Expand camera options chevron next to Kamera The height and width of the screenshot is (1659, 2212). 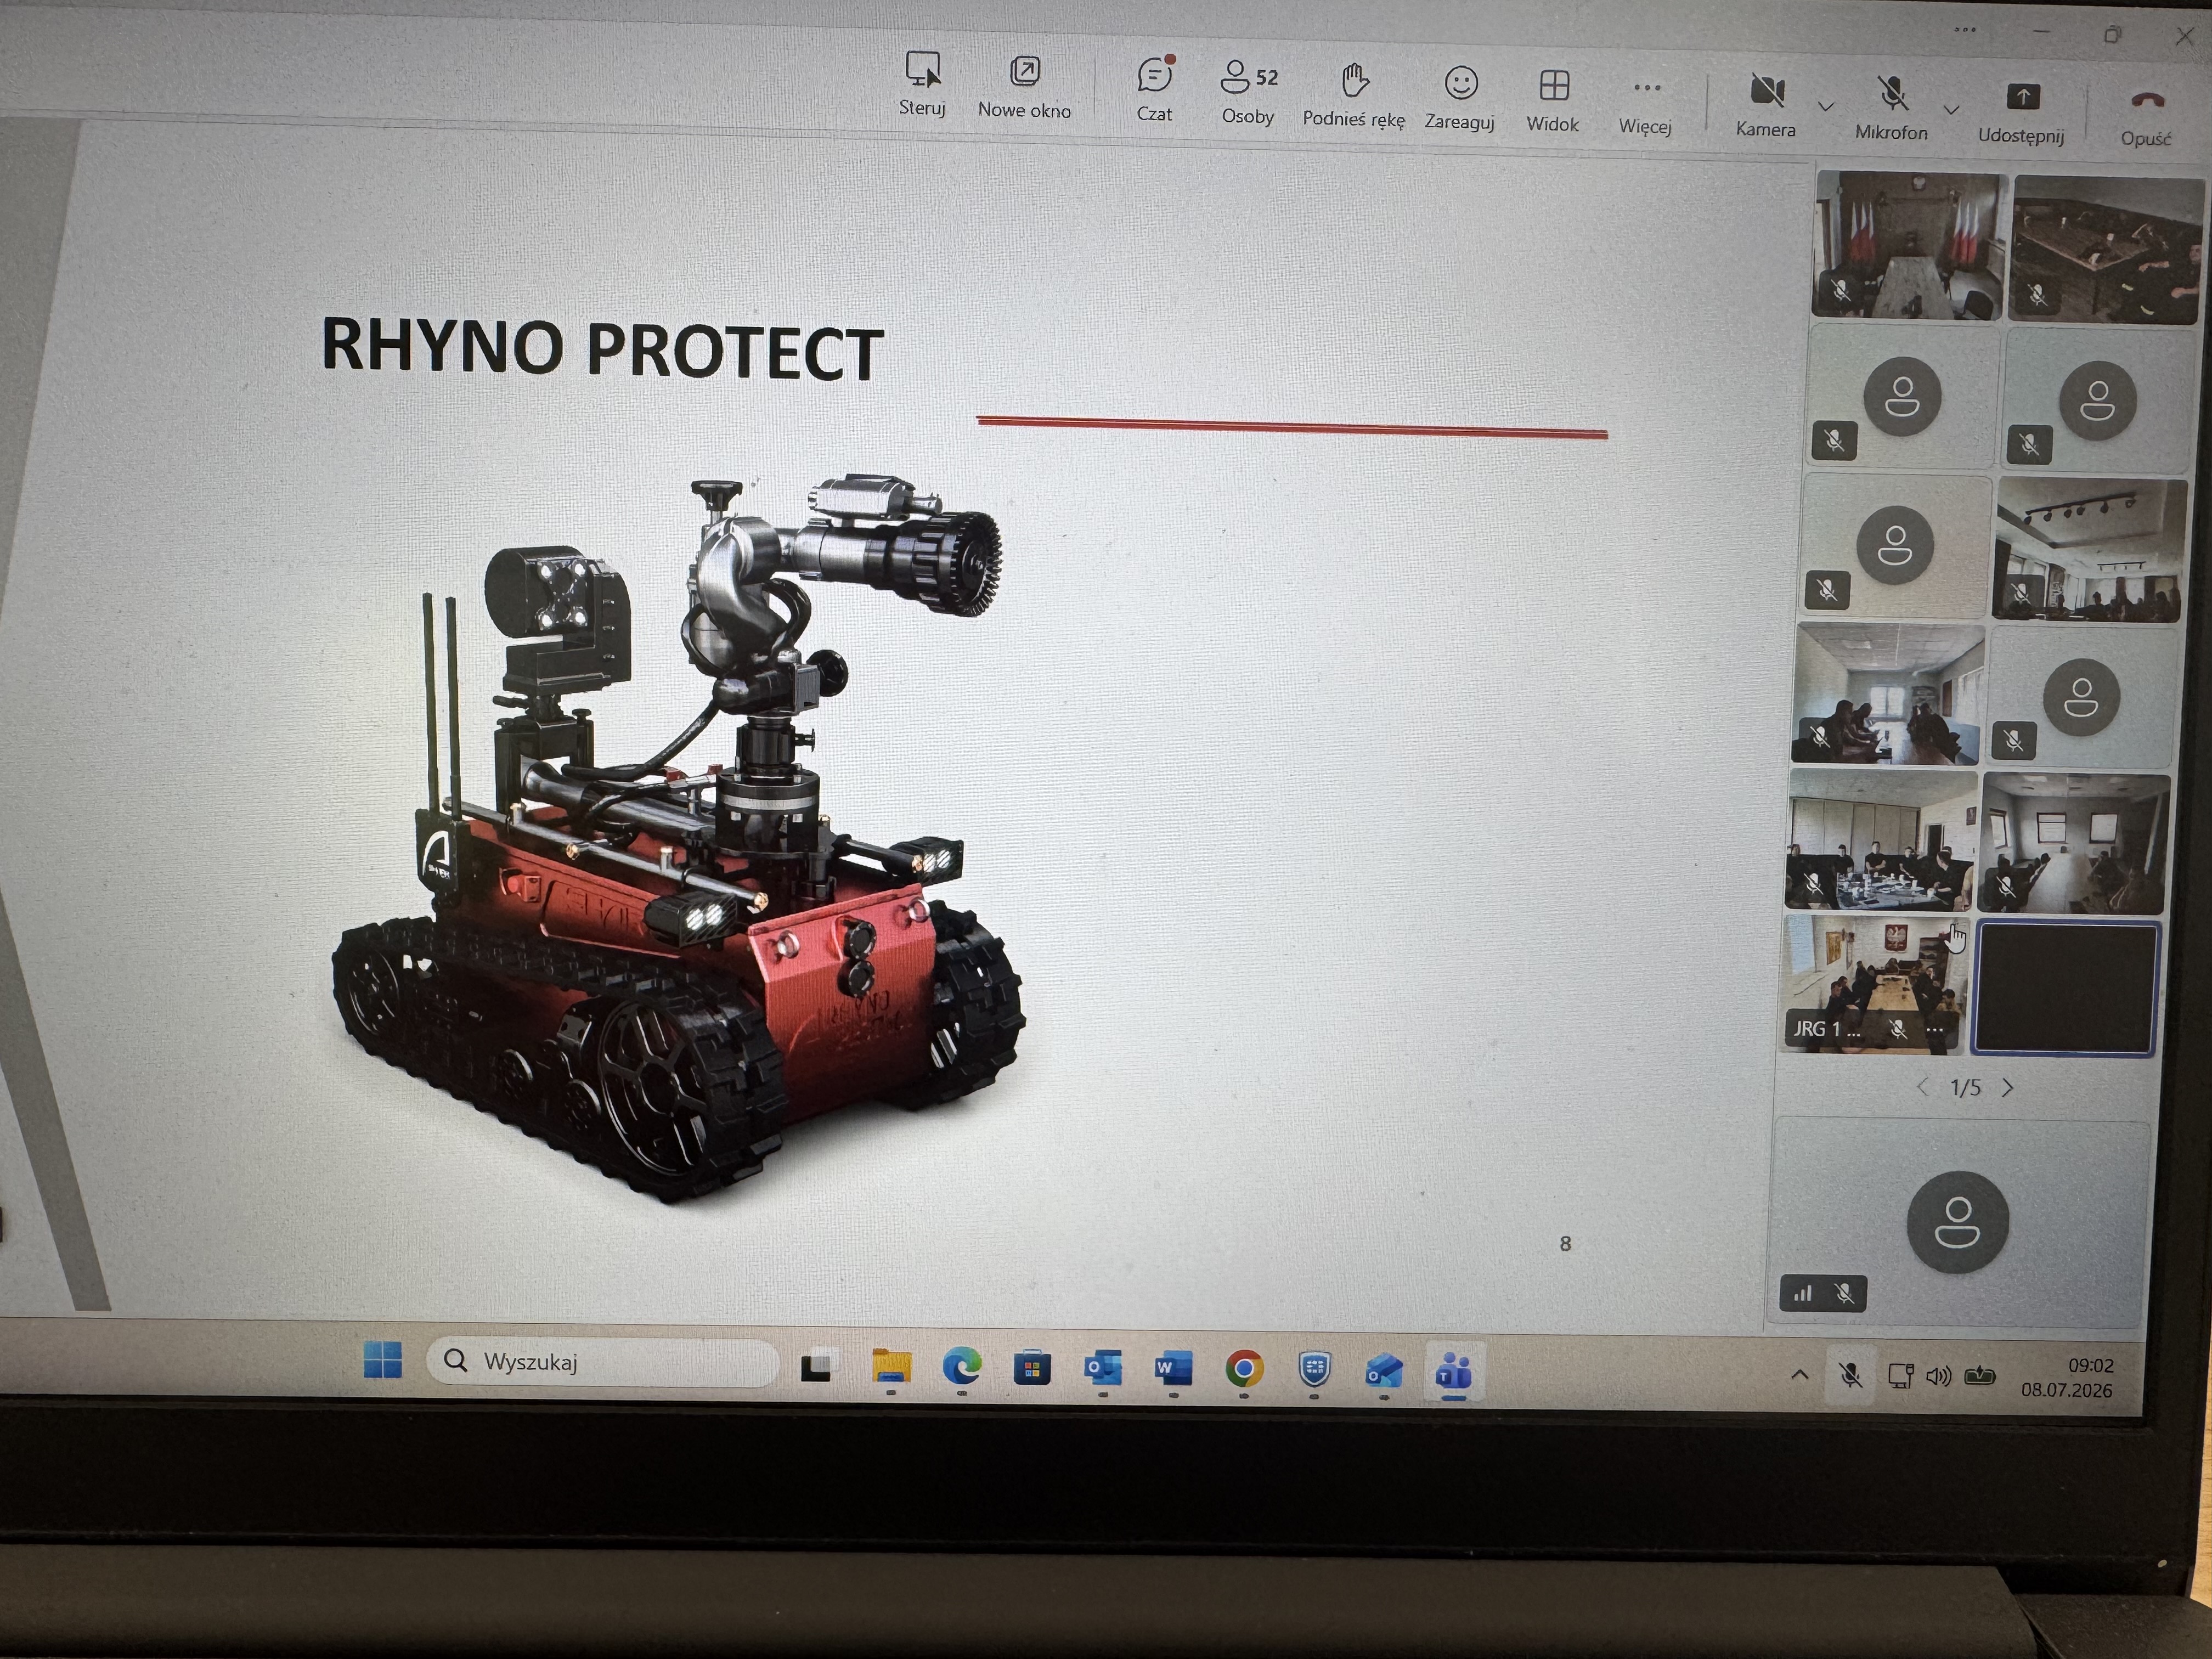[x=1825, y=106]
